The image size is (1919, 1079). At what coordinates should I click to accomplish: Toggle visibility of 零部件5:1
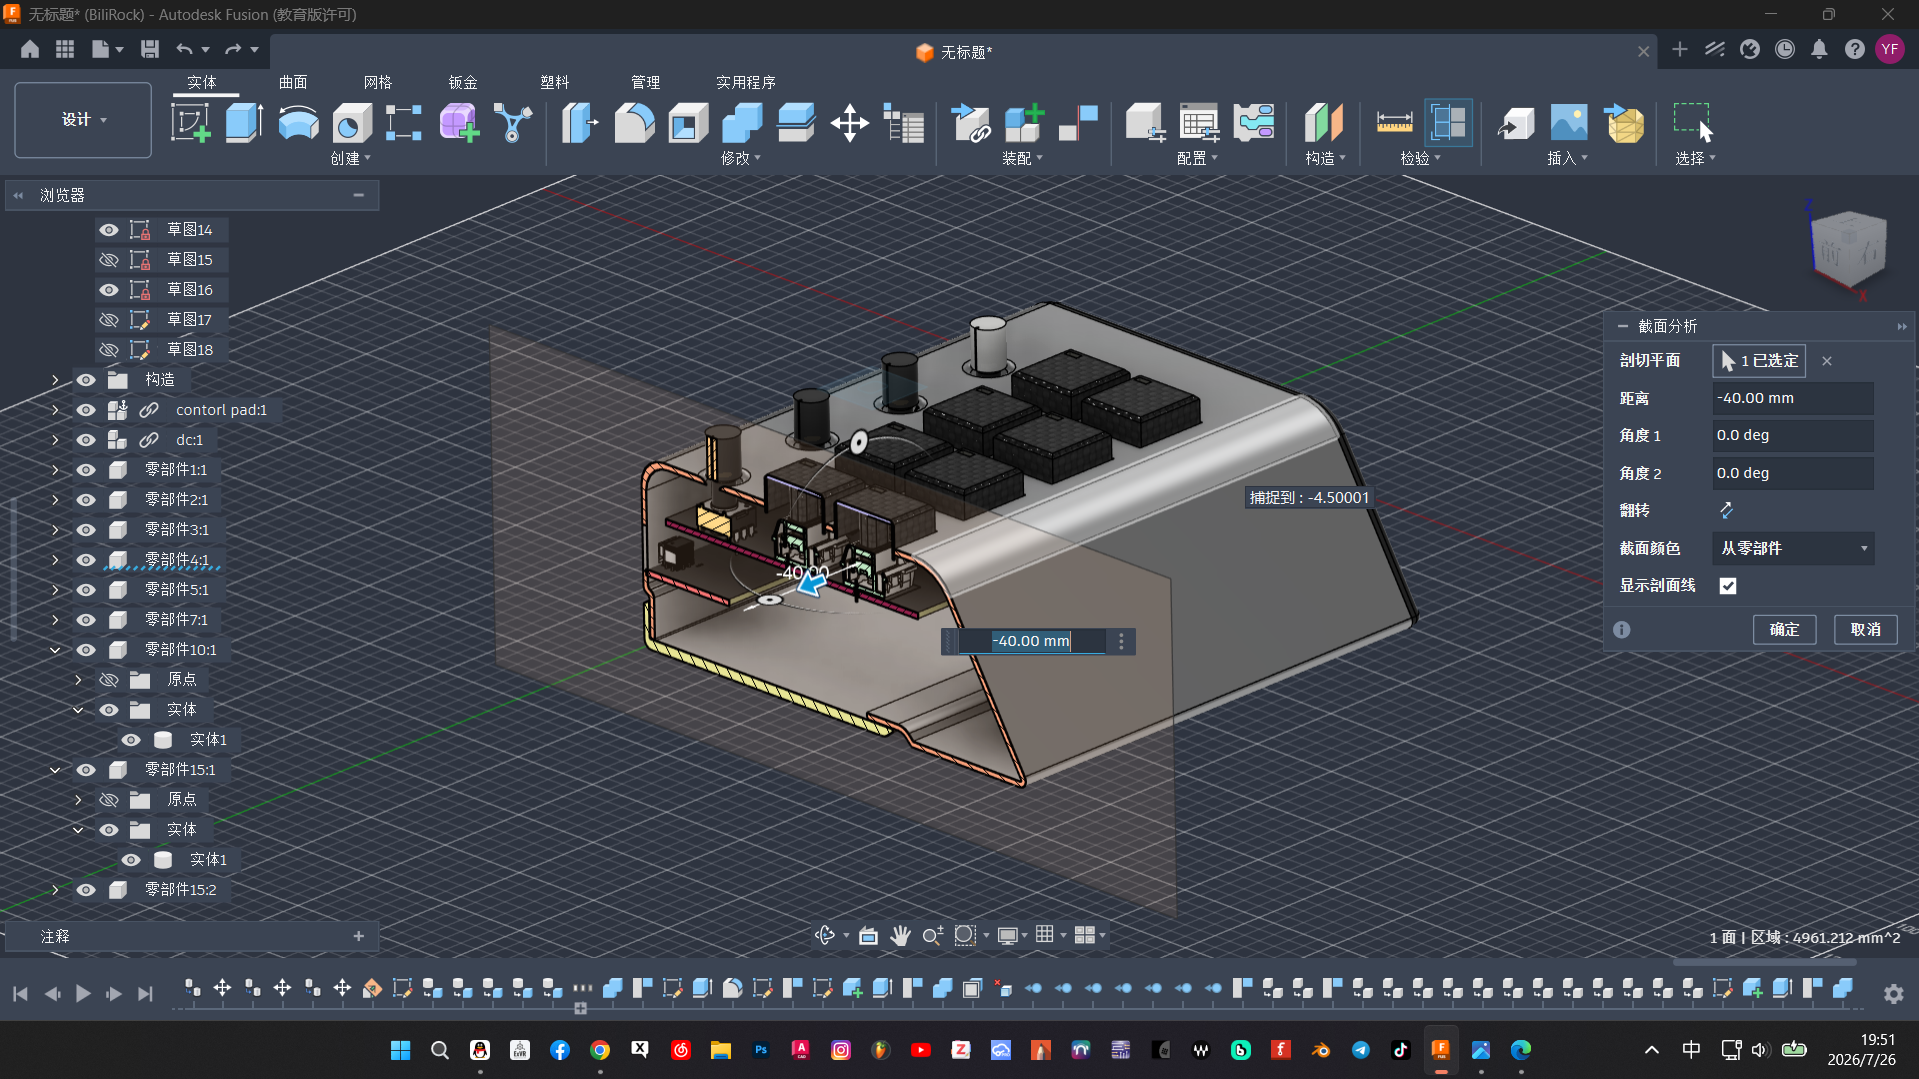coord(86,590)
